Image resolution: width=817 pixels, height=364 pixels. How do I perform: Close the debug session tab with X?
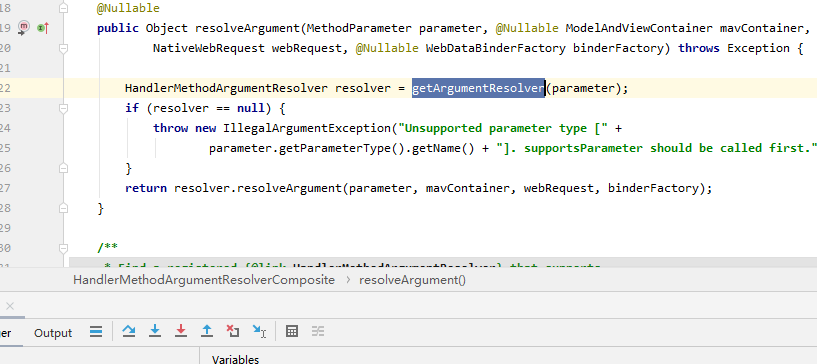tap(10, 306)
